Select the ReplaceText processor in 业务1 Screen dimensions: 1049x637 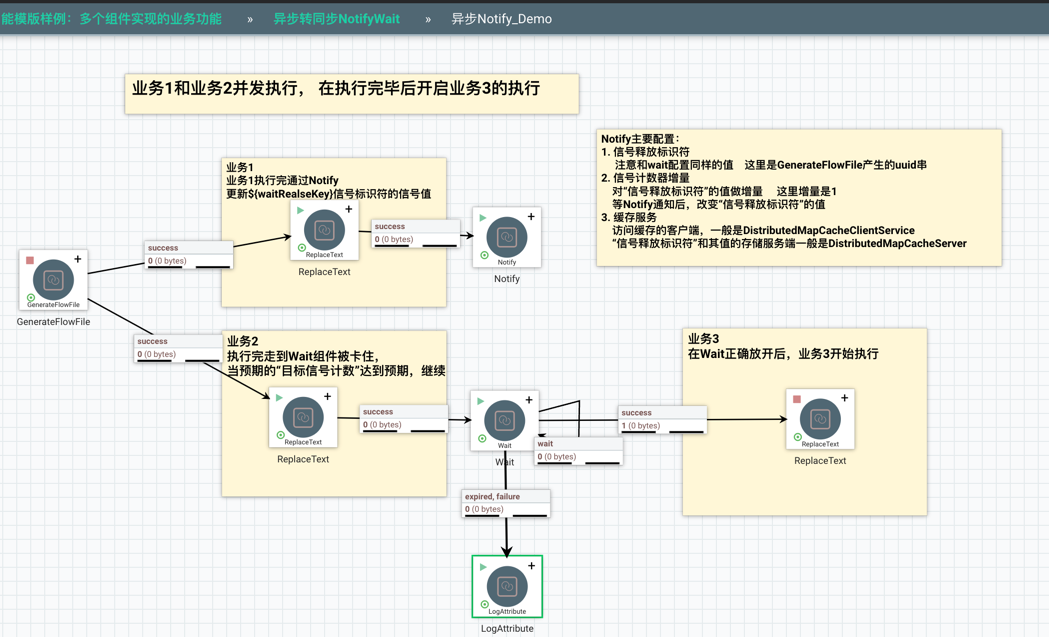coord(324,230)
